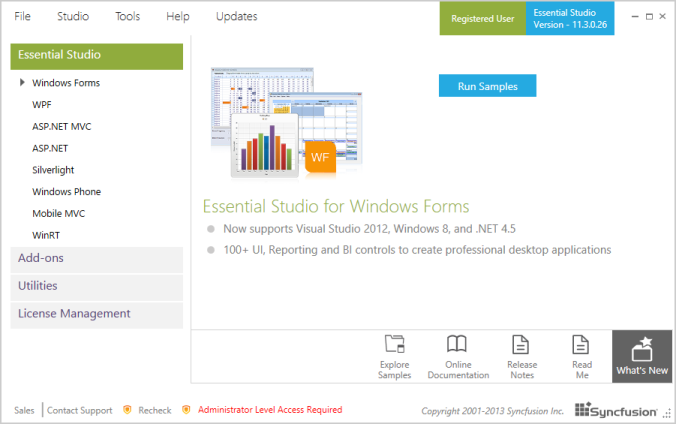Click the Sales link
676x424 pixels.
tap(24, 410)
